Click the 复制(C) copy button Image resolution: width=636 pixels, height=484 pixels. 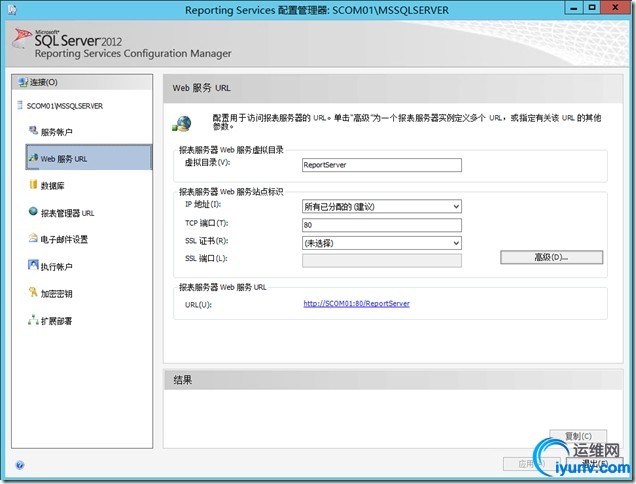click(x=578, y=436)
